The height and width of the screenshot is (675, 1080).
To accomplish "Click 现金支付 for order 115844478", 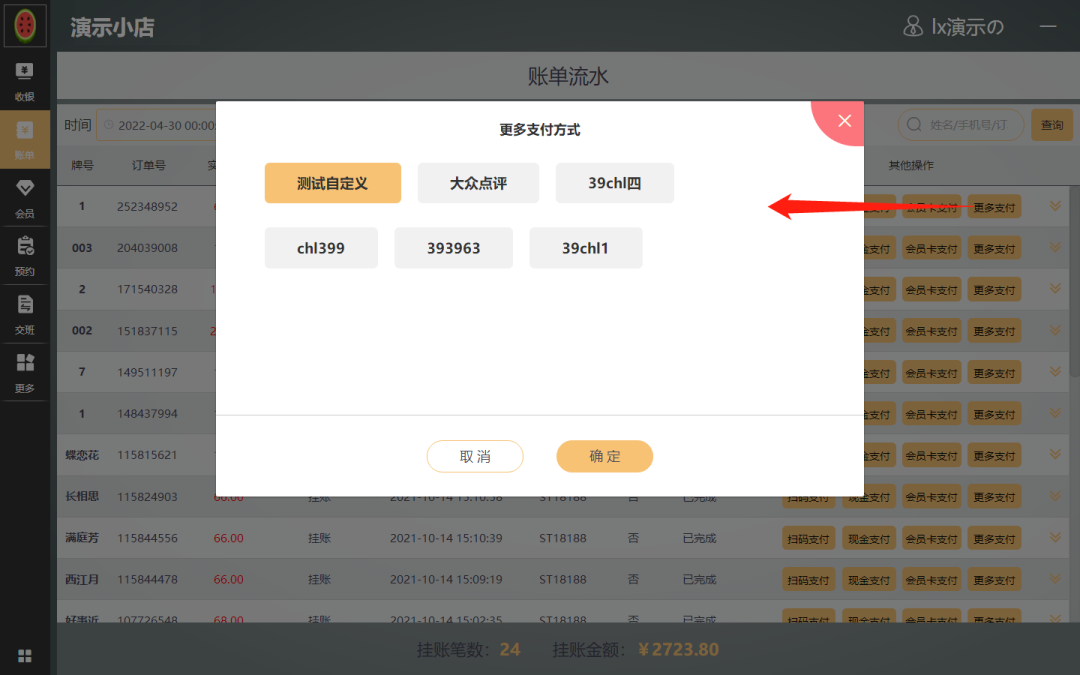I will (x=869, y=580).
